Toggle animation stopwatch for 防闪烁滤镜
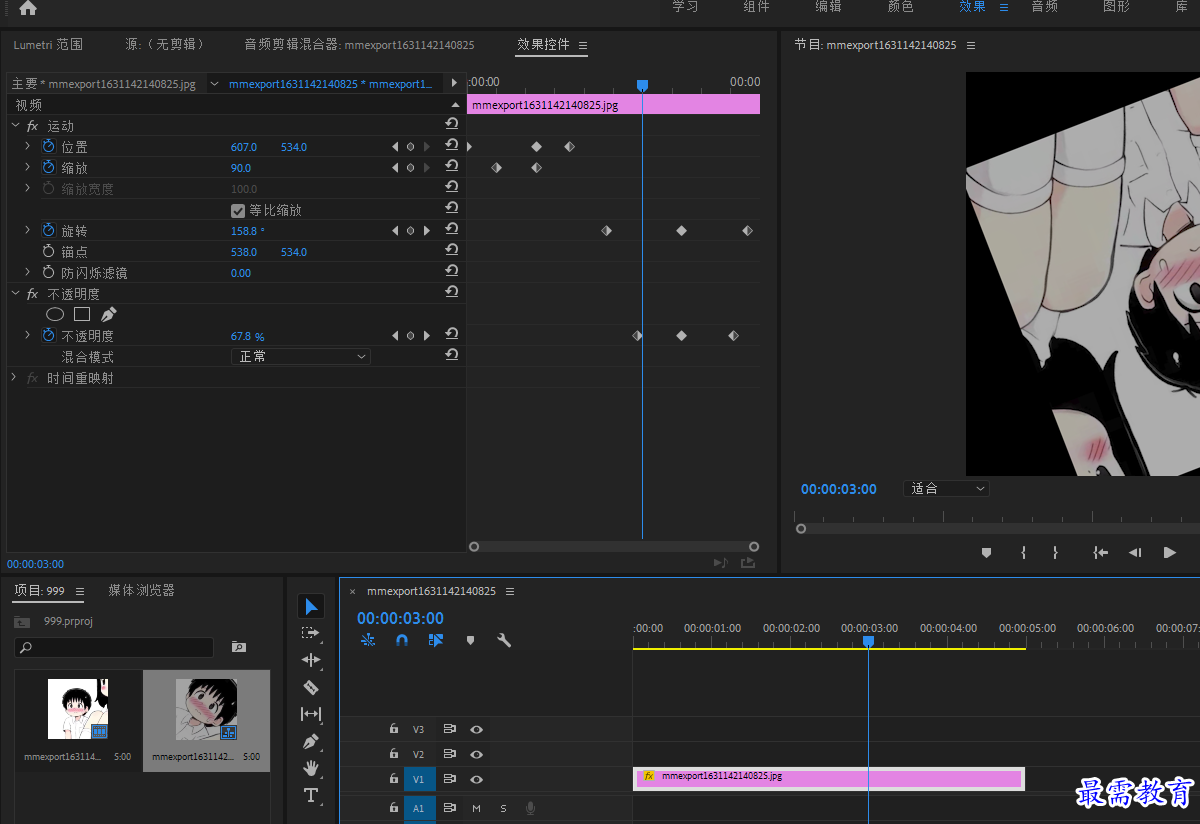The height and width of the screenshot is (824, 1200). 48,272
